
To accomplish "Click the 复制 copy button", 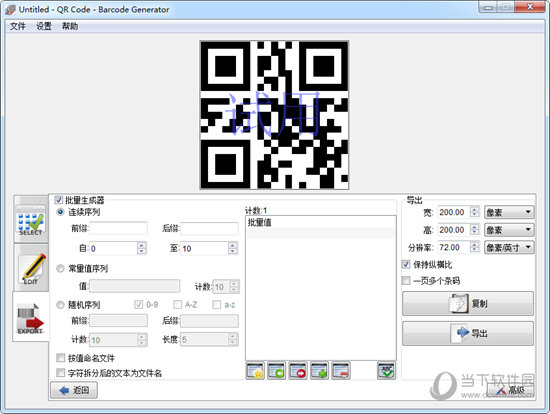I will click(x=468, y=303).
